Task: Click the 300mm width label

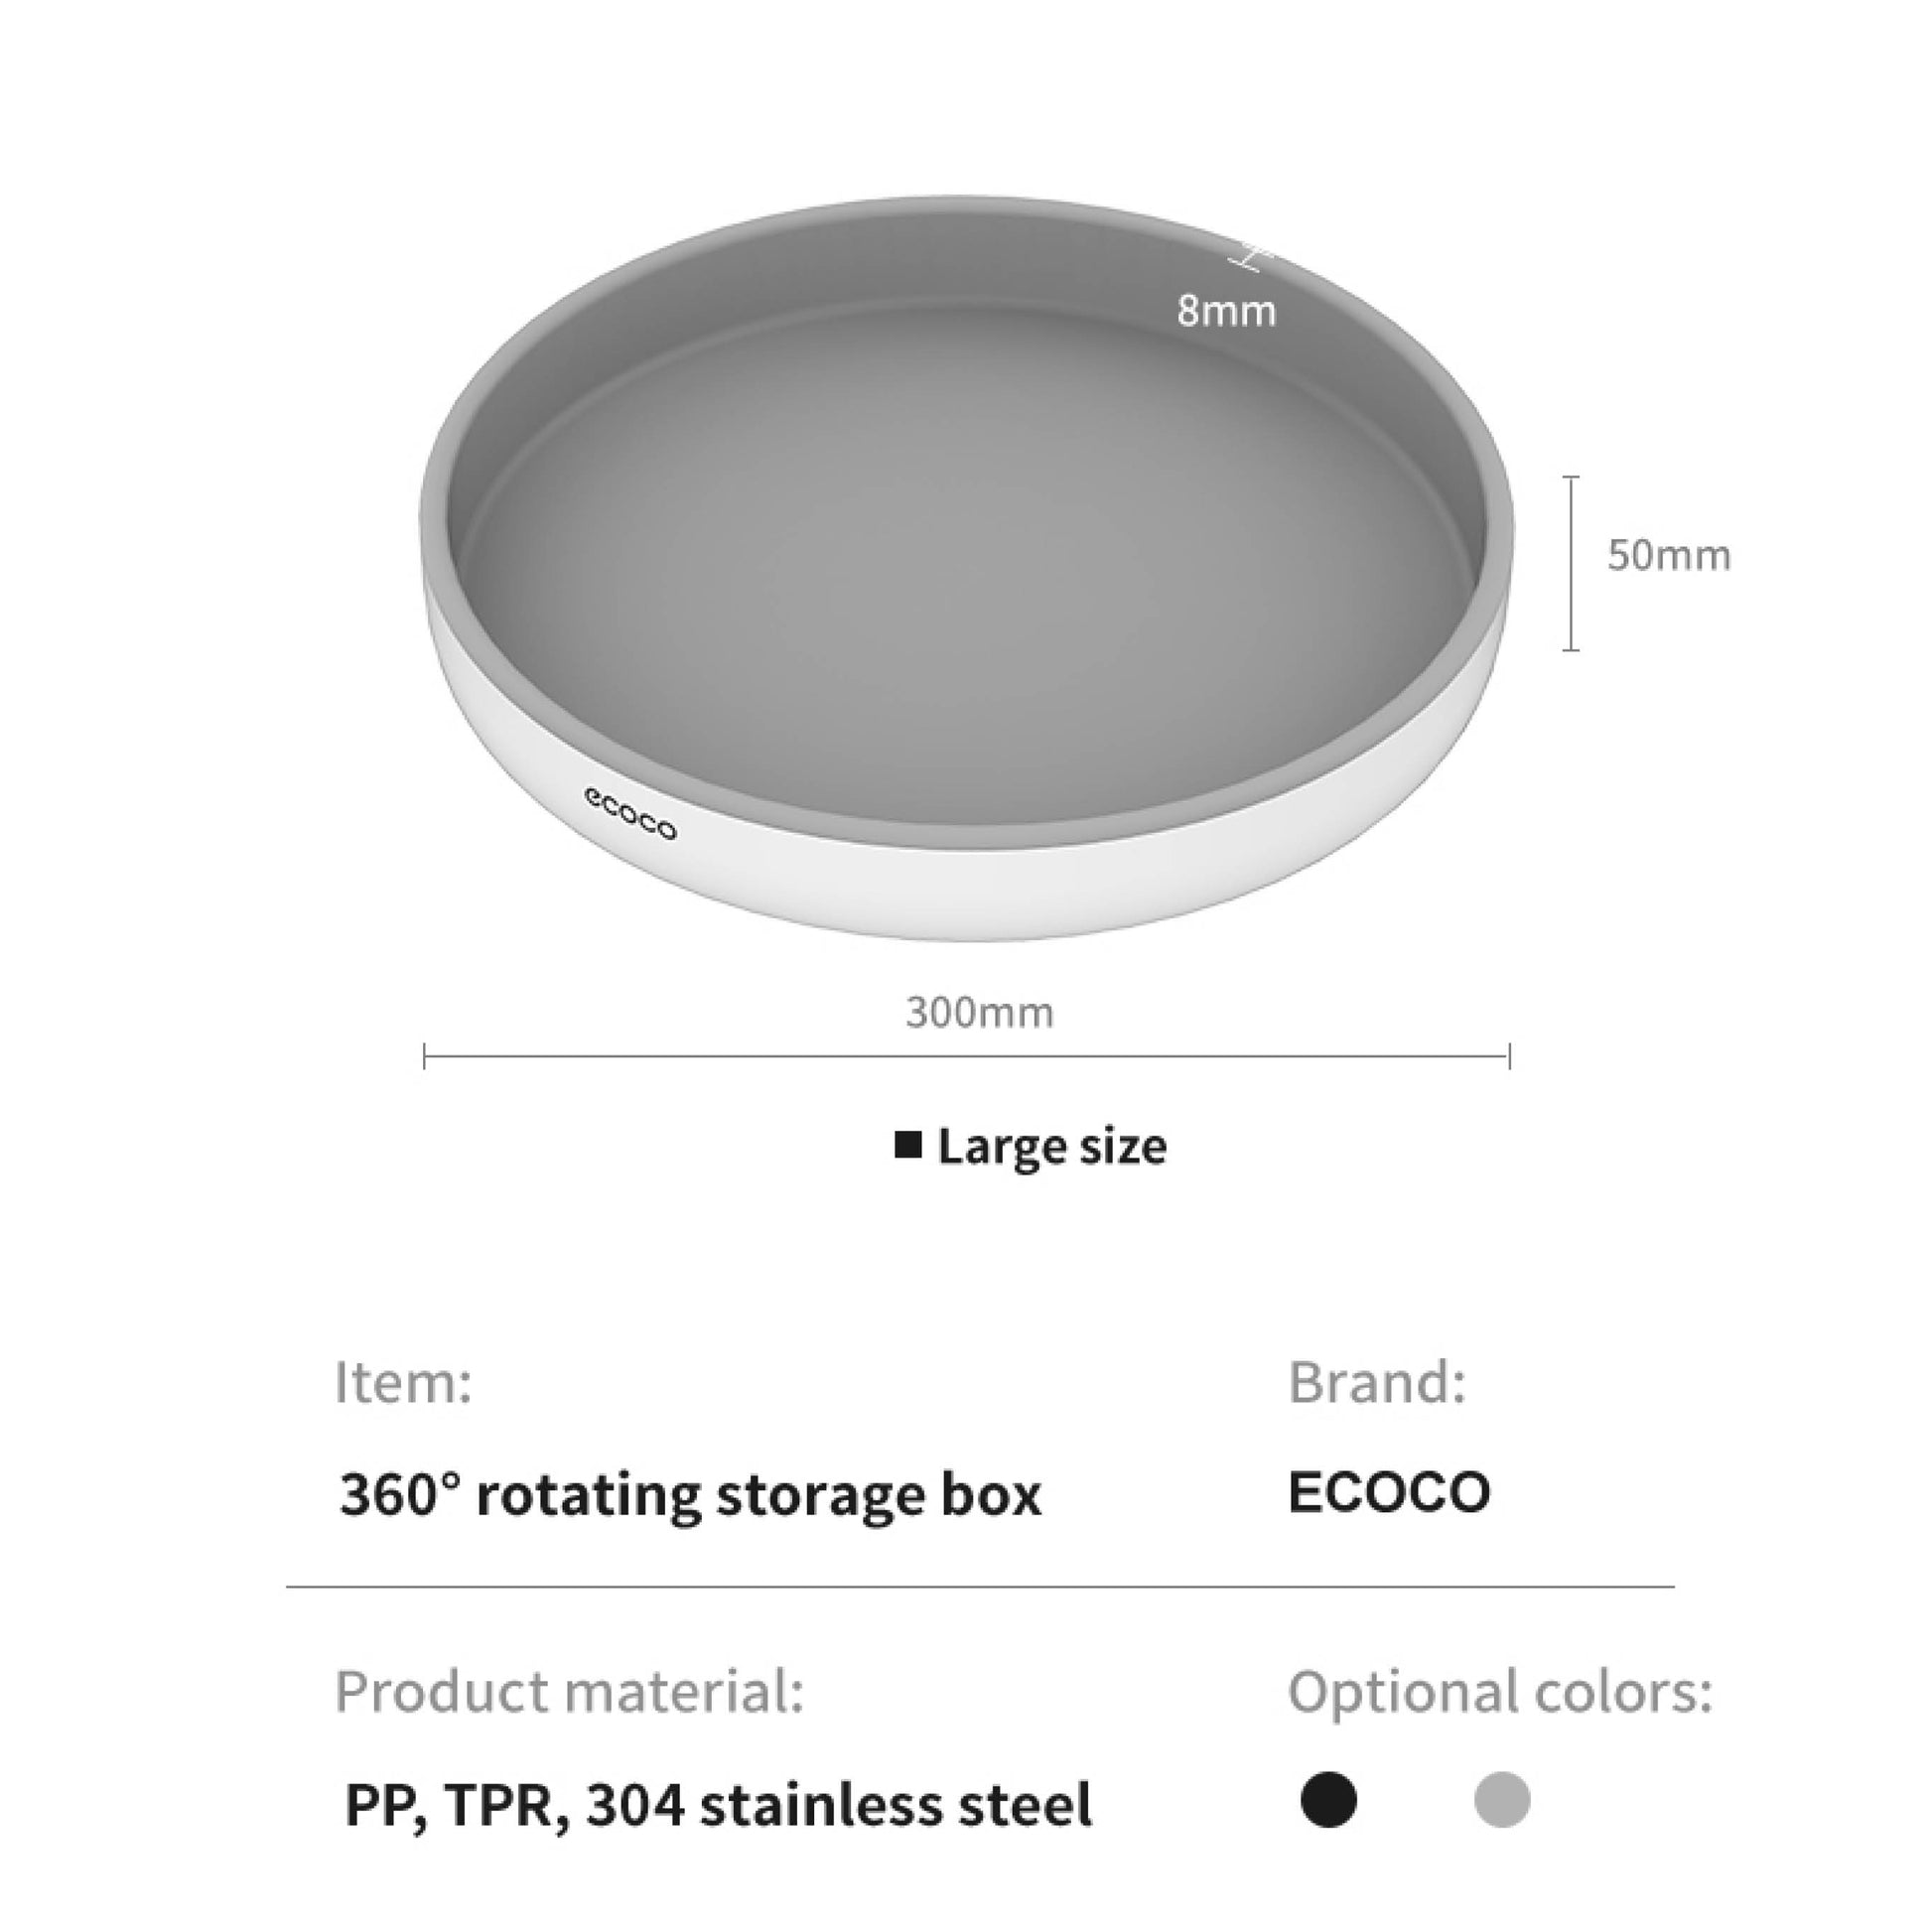Action: coord(979,1013)
